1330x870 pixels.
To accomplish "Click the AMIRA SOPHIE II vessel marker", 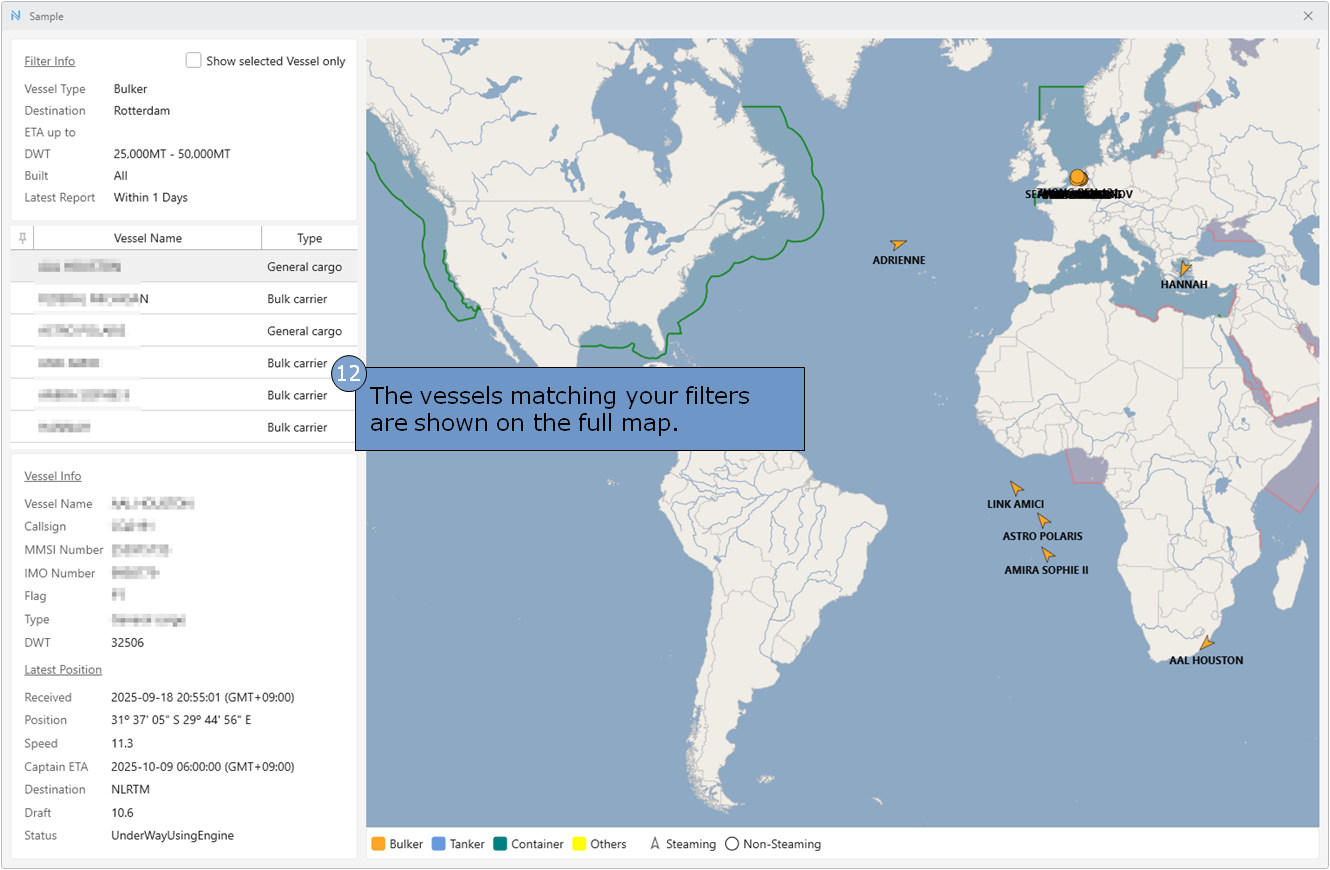I will click(1047, 554).
